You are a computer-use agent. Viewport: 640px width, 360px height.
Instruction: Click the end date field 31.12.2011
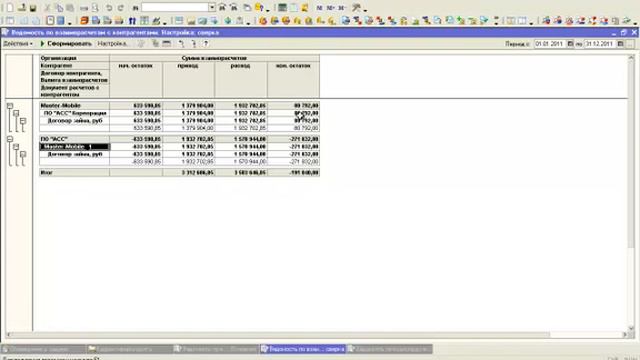coord(600,44)
